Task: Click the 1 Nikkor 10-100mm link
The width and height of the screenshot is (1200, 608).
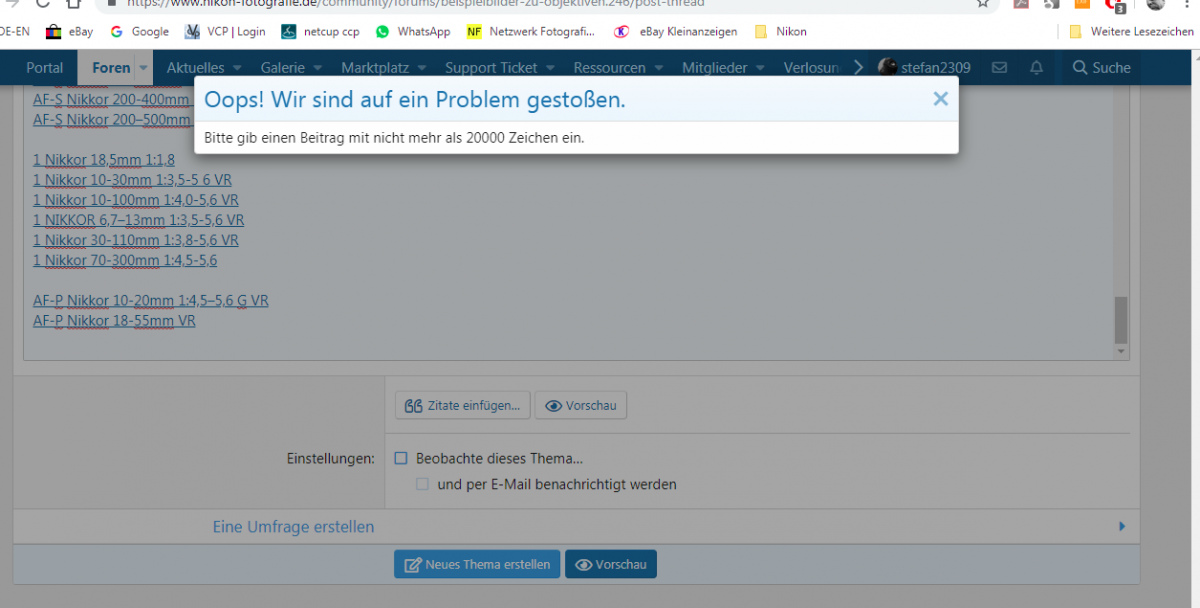Action: 136,200
